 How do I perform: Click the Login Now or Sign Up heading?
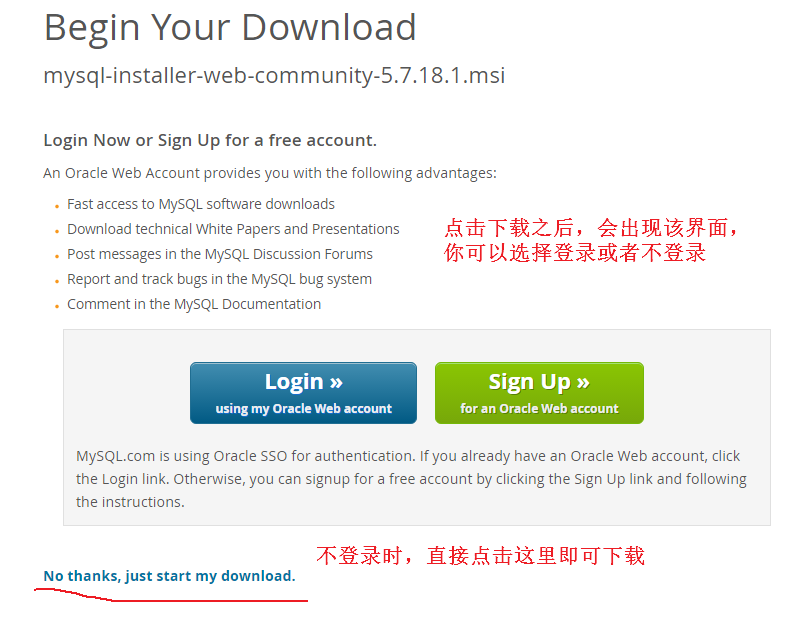point(210,140)
